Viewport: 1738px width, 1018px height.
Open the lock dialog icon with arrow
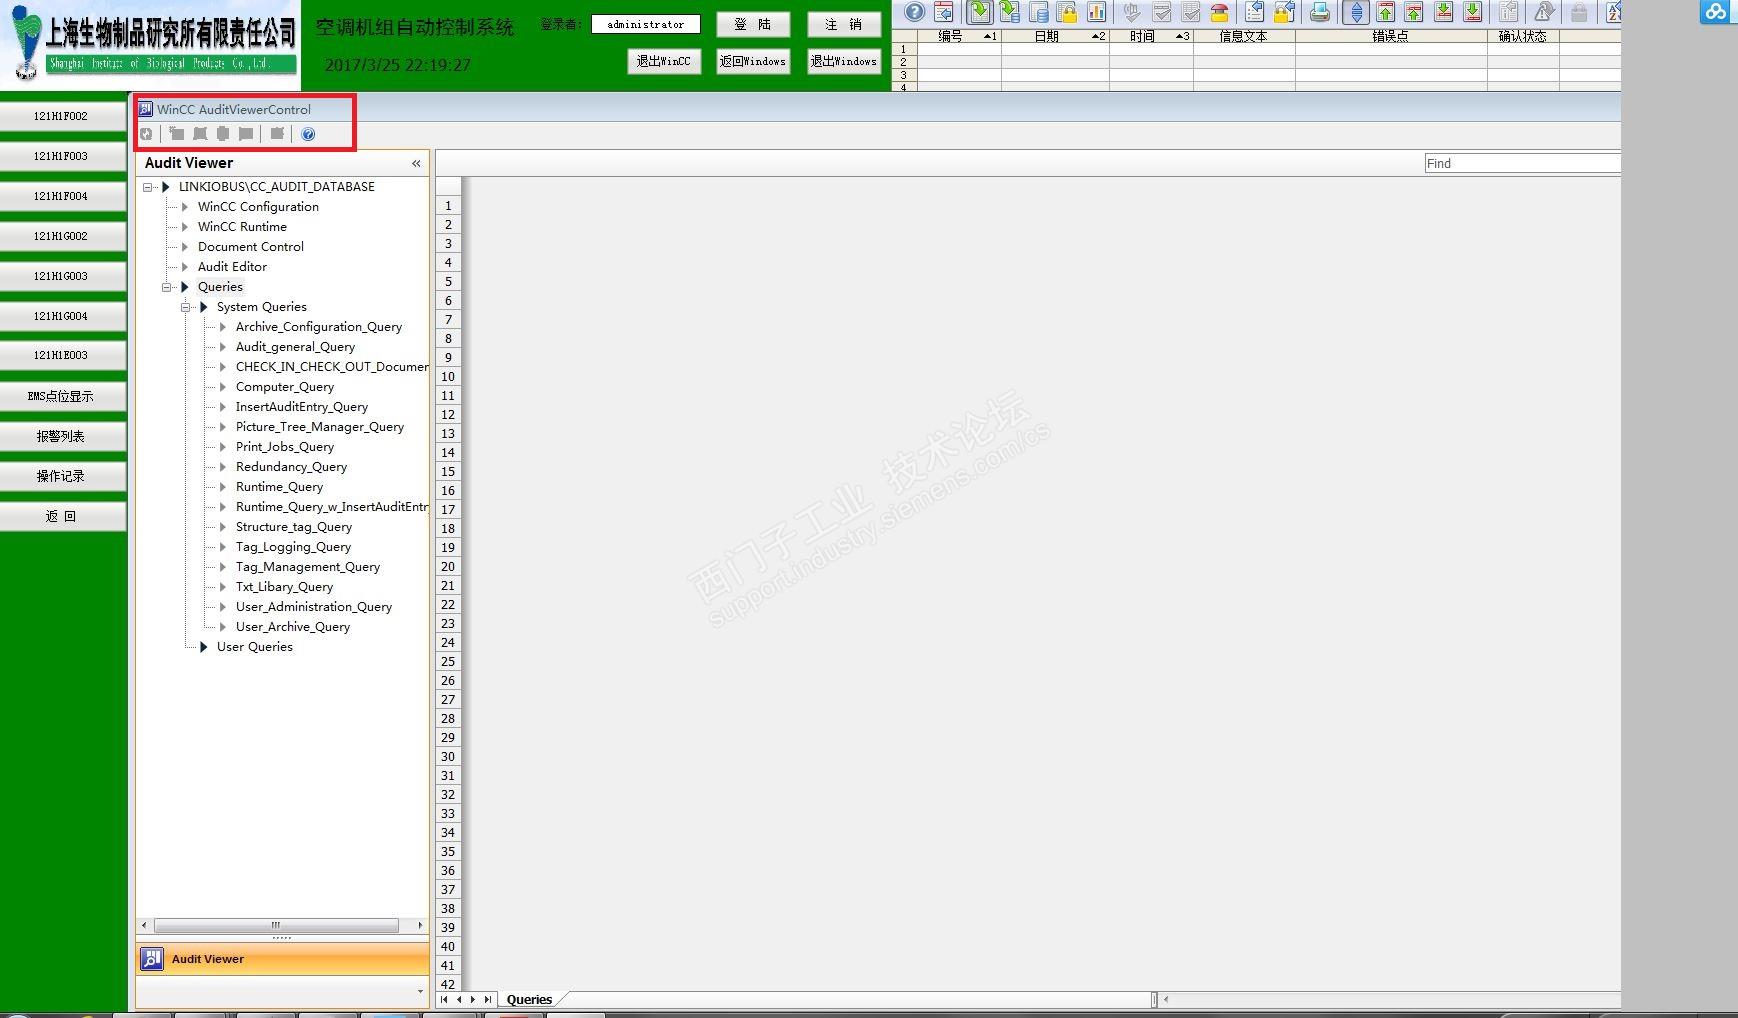tap(1284, 12)
